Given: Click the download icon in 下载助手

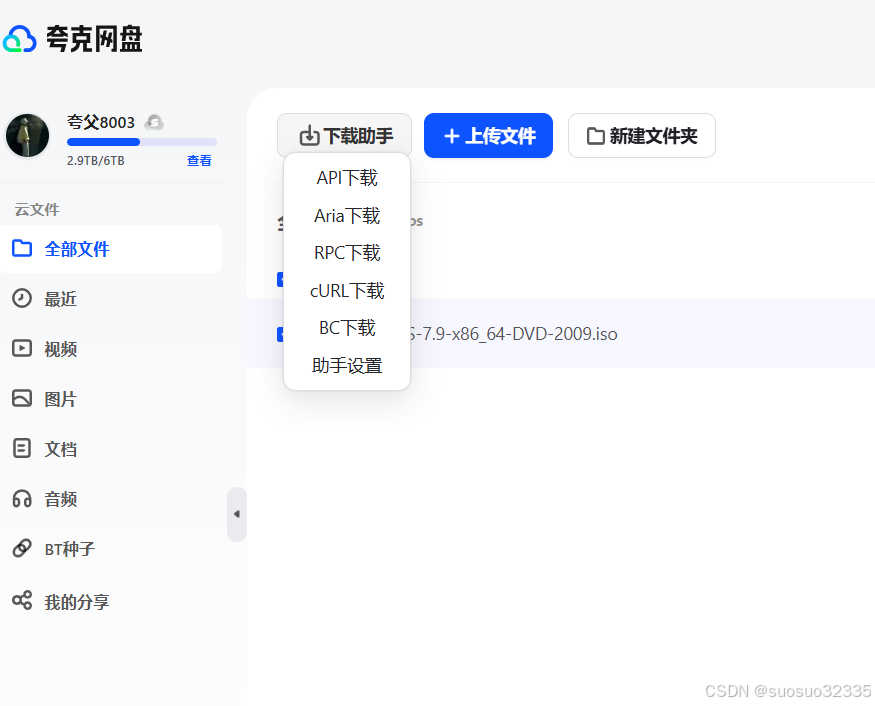Looking at the screenshot, I should 309,136.
